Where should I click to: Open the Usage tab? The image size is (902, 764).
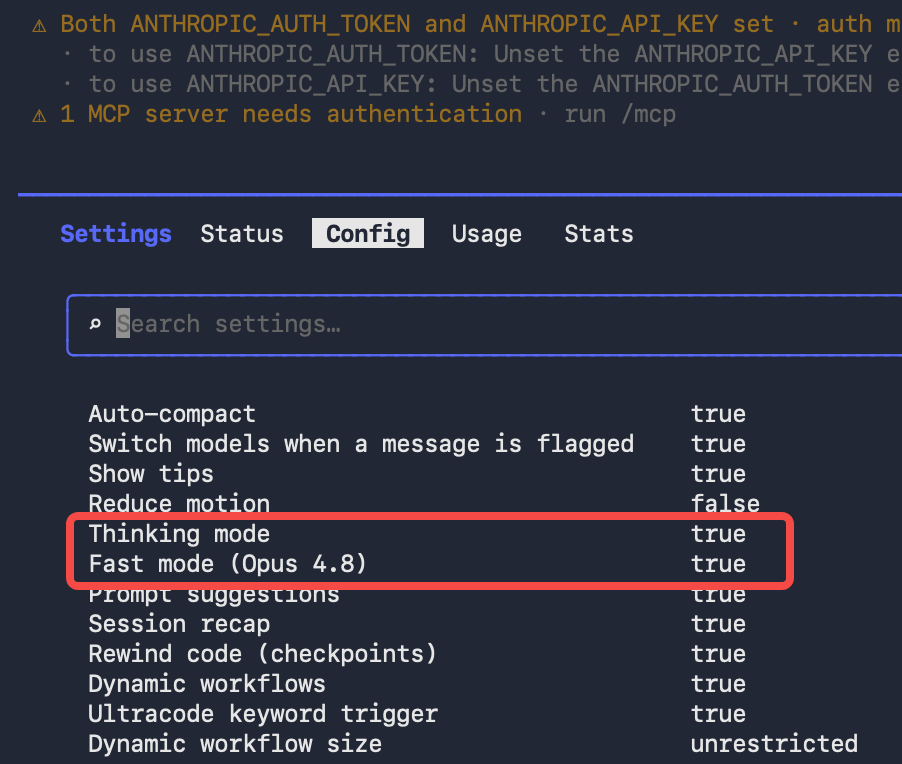pos(487,234)
